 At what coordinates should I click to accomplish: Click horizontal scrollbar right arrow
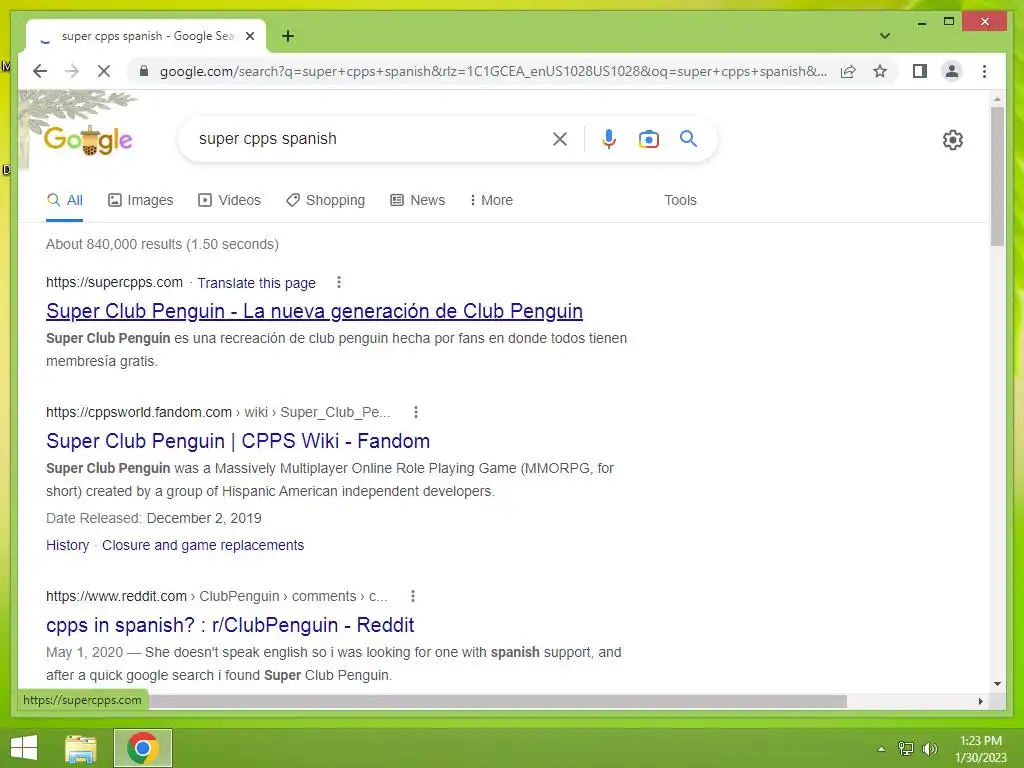(980, 701)
